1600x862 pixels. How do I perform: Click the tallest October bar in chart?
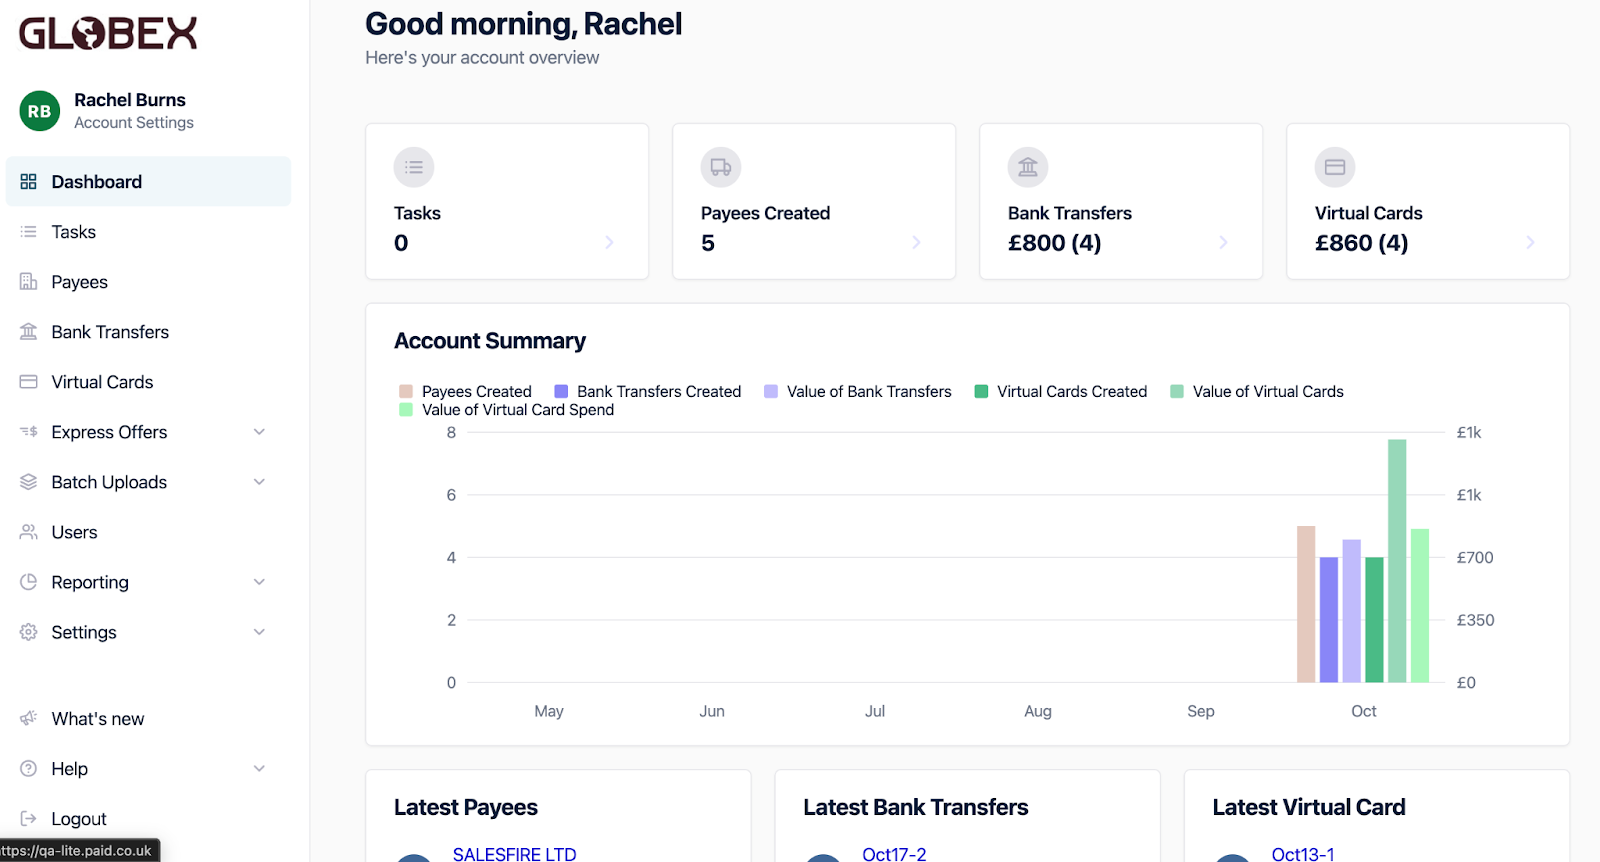point(1397,560)
